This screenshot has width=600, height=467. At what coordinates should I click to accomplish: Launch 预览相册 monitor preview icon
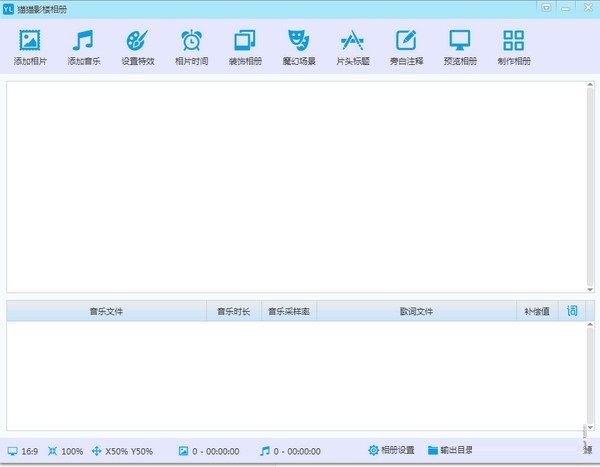pos(460,40)
